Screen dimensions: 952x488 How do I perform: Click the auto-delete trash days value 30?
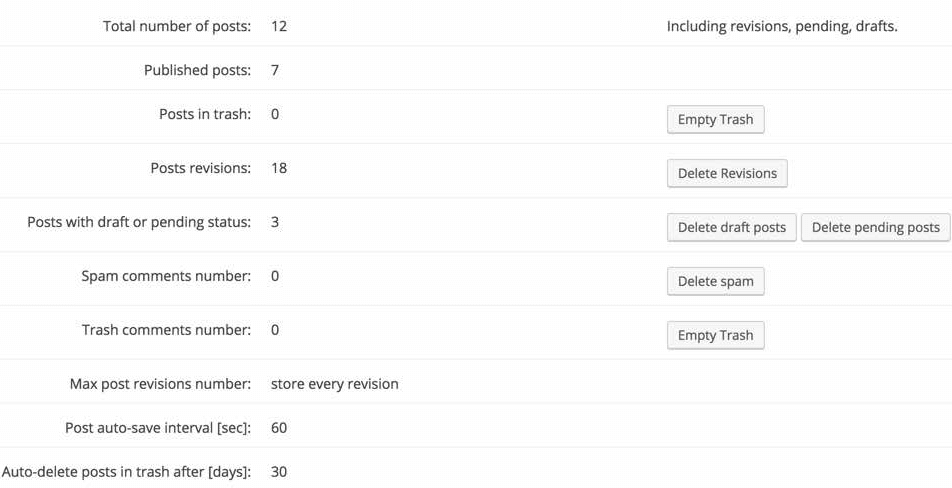(x=279, y=472)
